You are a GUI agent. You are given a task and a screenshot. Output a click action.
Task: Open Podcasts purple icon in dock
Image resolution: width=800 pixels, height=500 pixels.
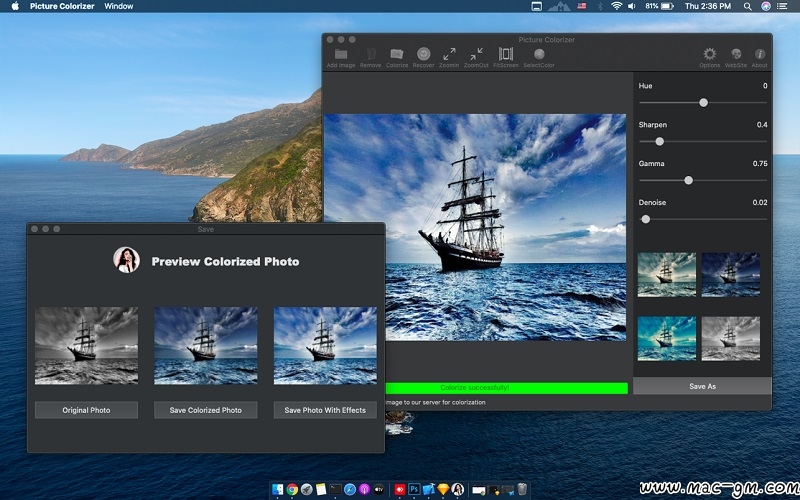click(364, 489)
